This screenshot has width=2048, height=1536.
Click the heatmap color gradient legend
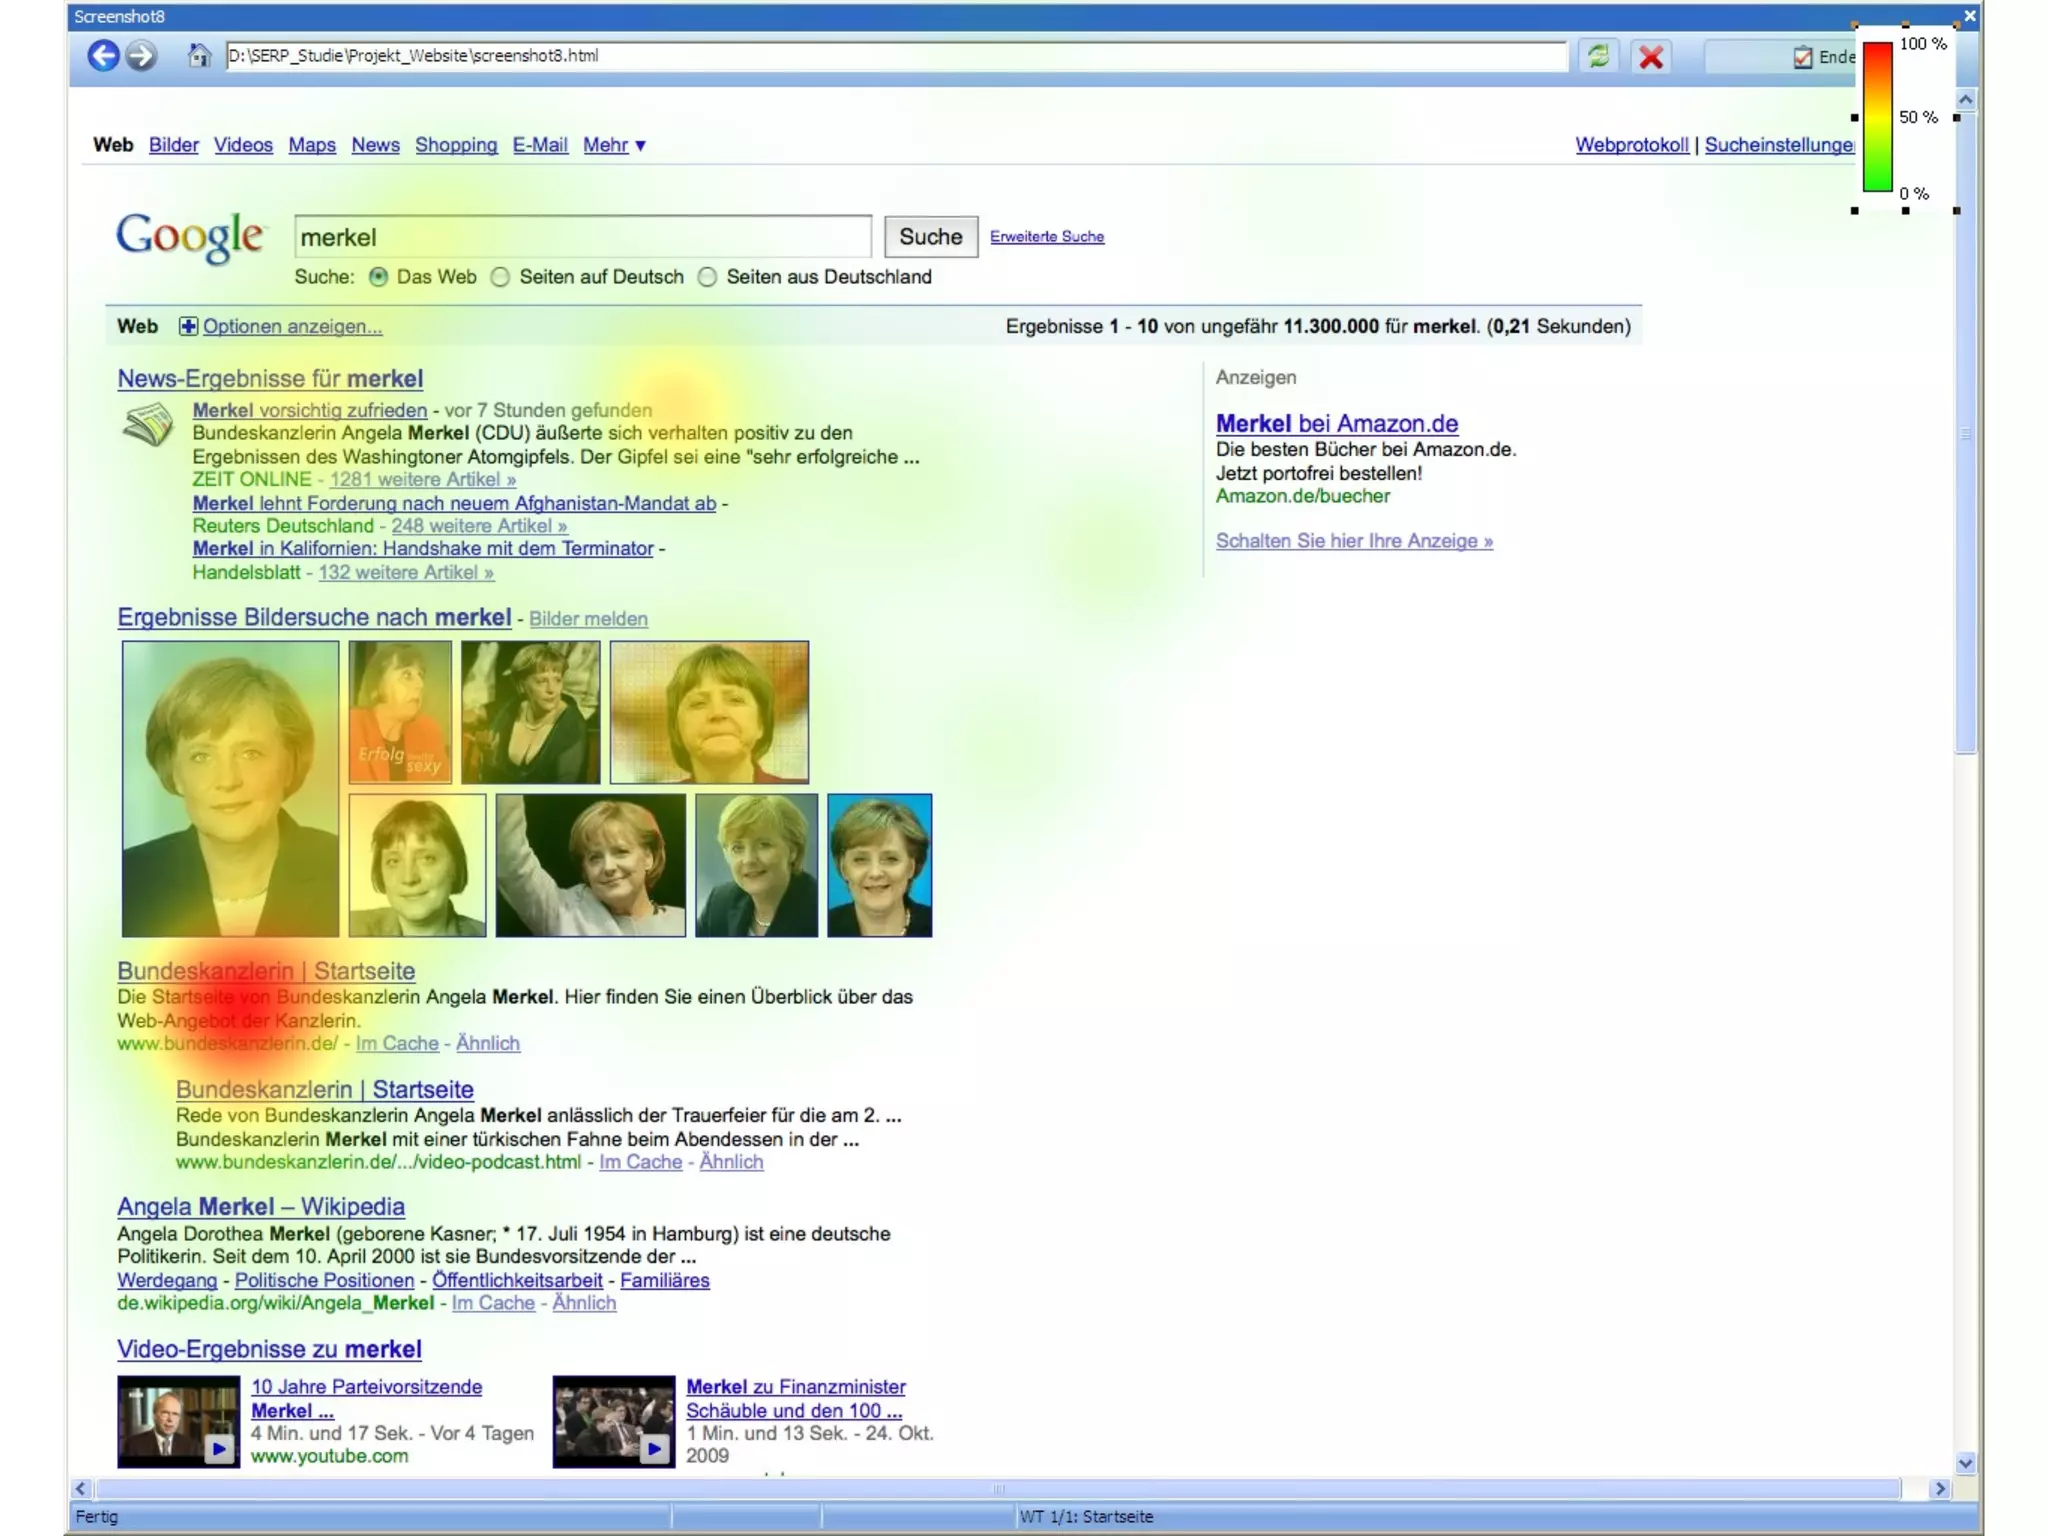click(x=1877, y=117)
